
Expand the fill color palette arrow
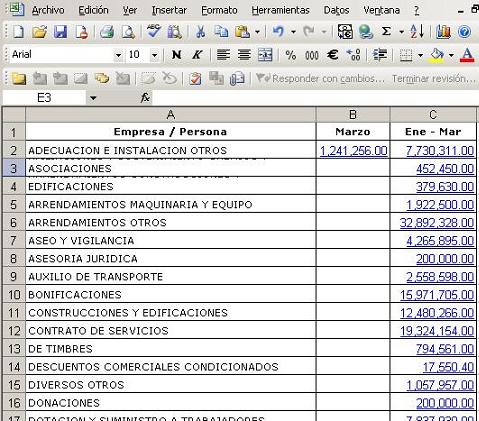[451, 55]
